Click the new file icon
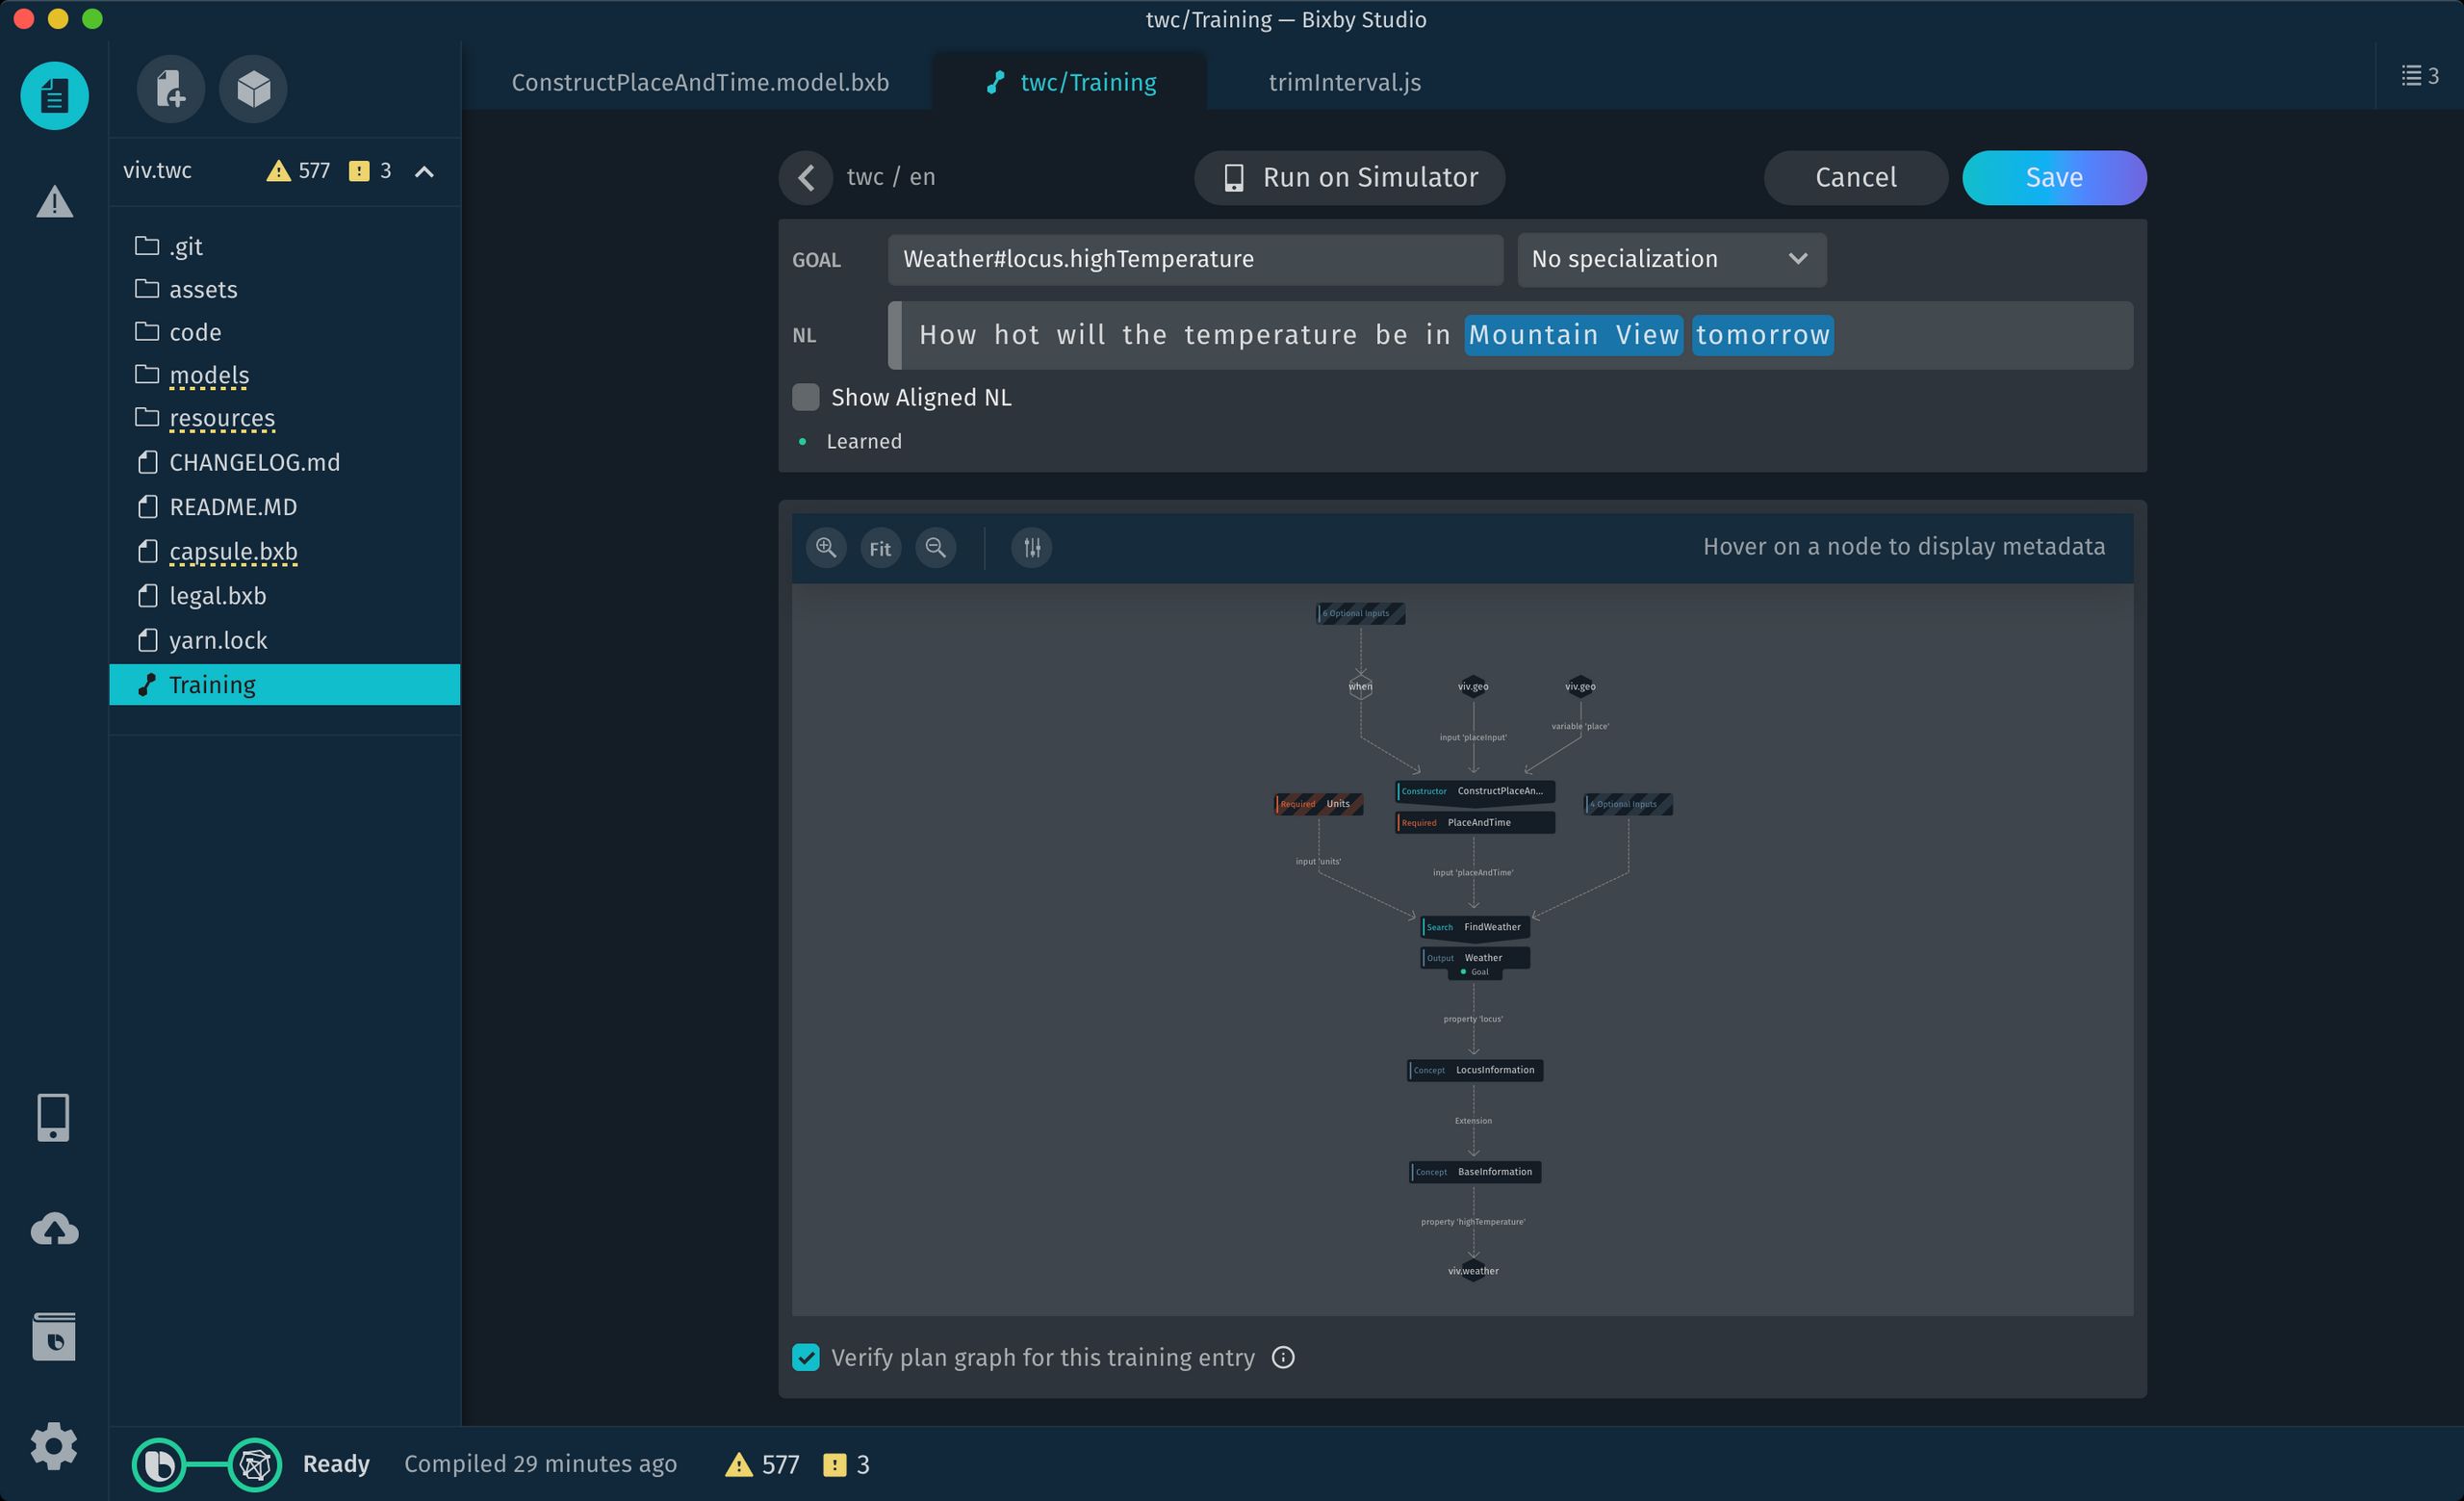The height and width of the screenshot is (1501, 2464). [171, 89]
